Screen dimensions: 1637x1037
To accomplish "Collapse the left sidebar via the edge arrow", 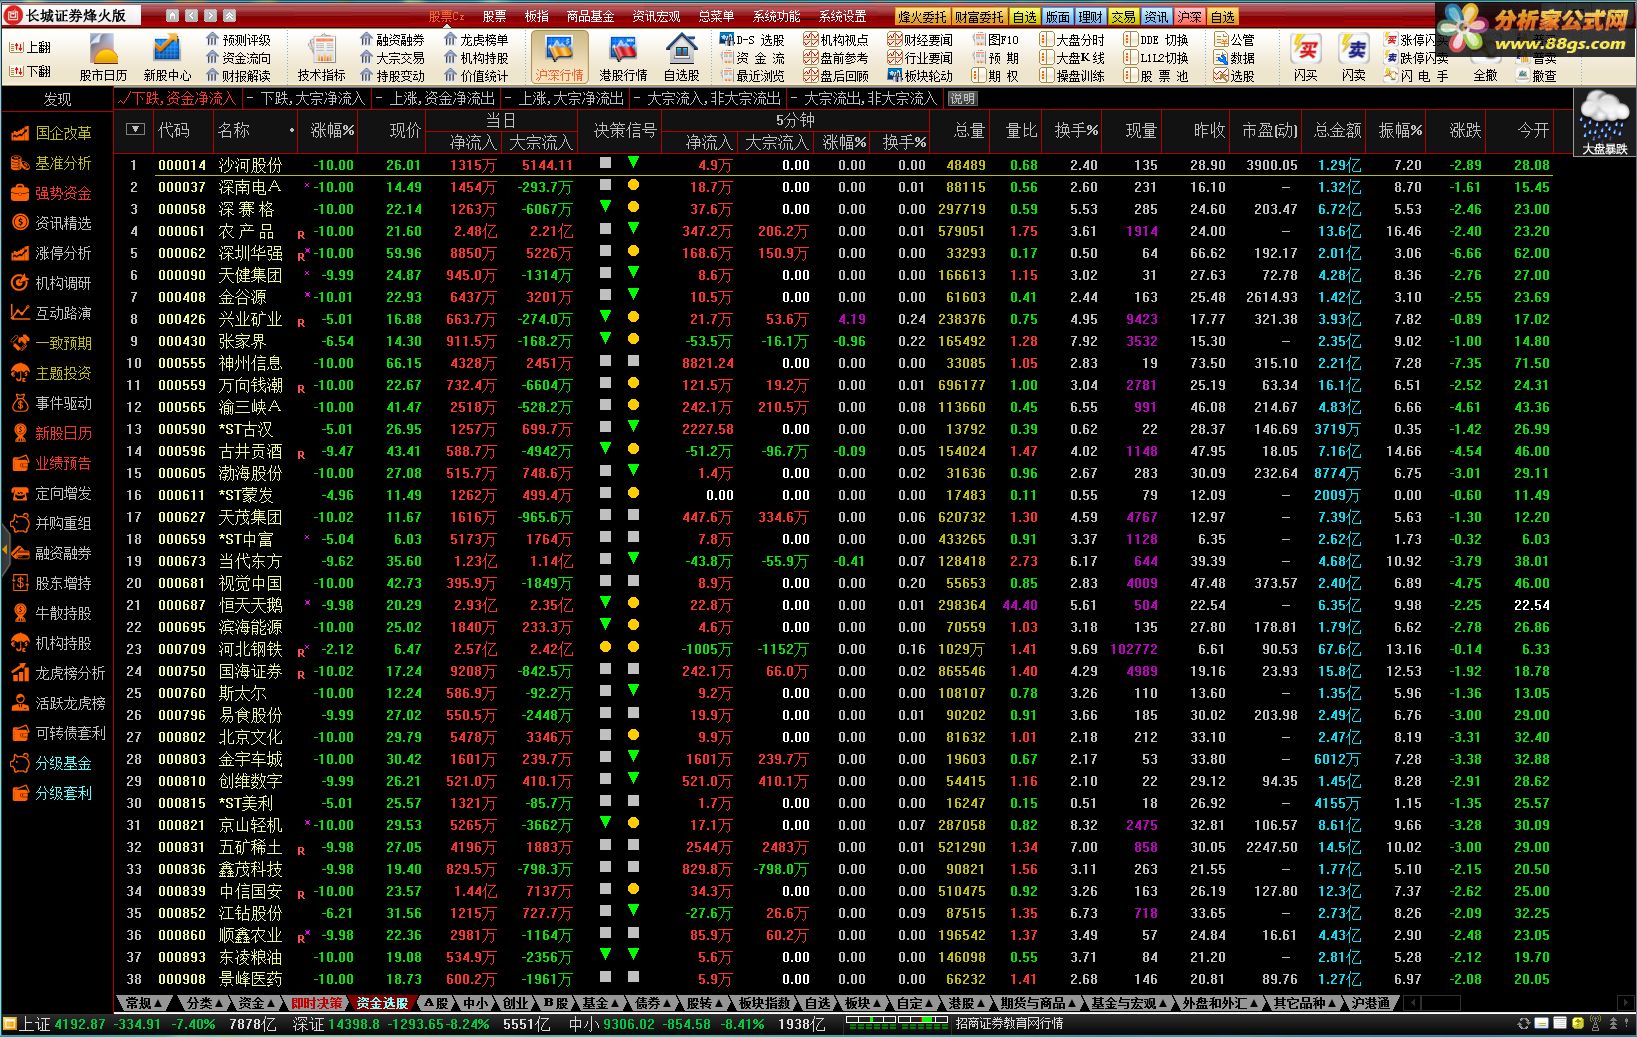I will point(4,551).
